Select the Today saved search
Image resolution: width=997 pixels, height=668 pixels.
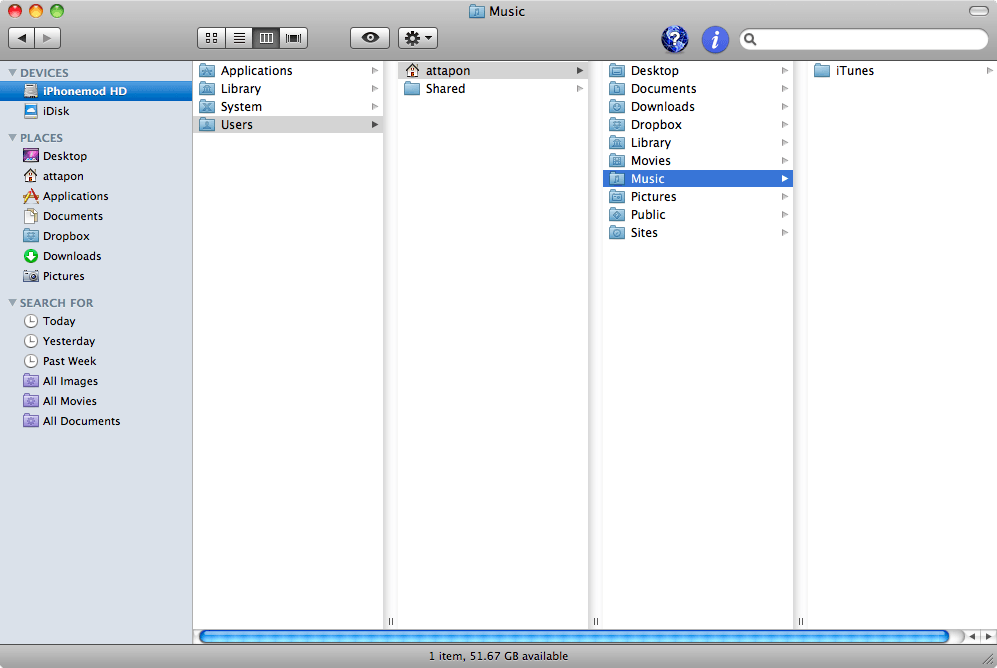96,321
